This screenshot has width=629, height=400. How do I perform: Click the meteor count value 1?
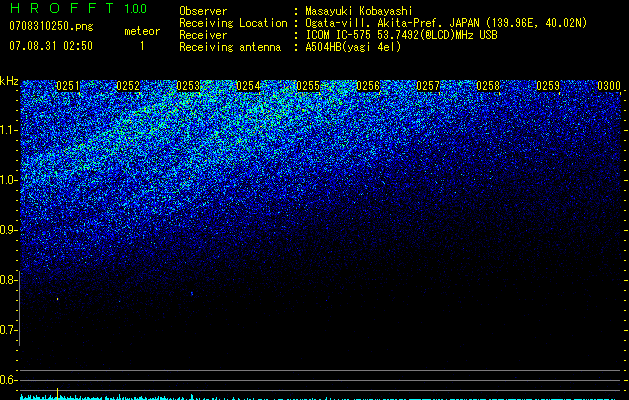(x=142, y=46)
